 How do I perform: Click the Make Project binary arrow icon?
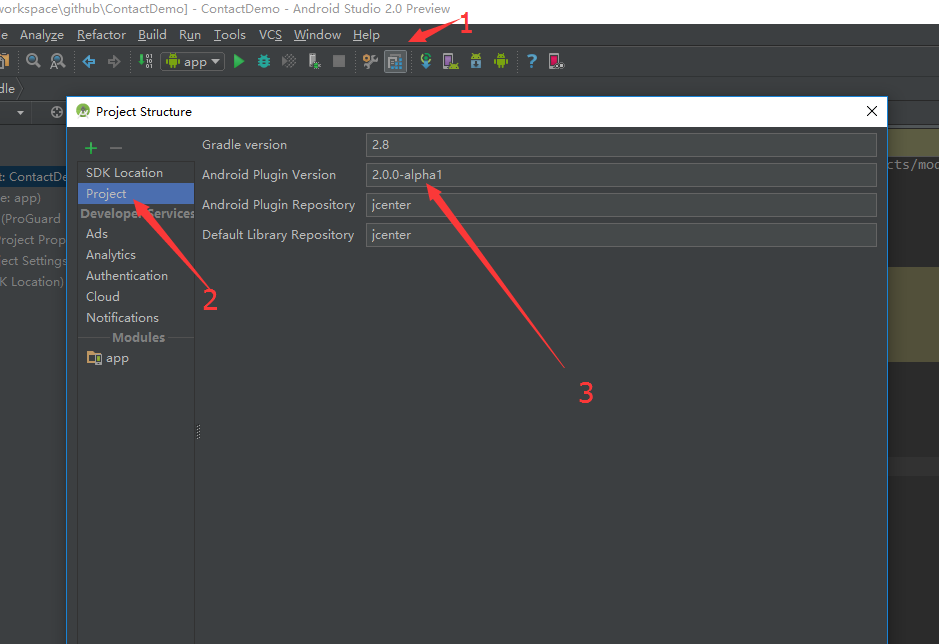[146, 61]
